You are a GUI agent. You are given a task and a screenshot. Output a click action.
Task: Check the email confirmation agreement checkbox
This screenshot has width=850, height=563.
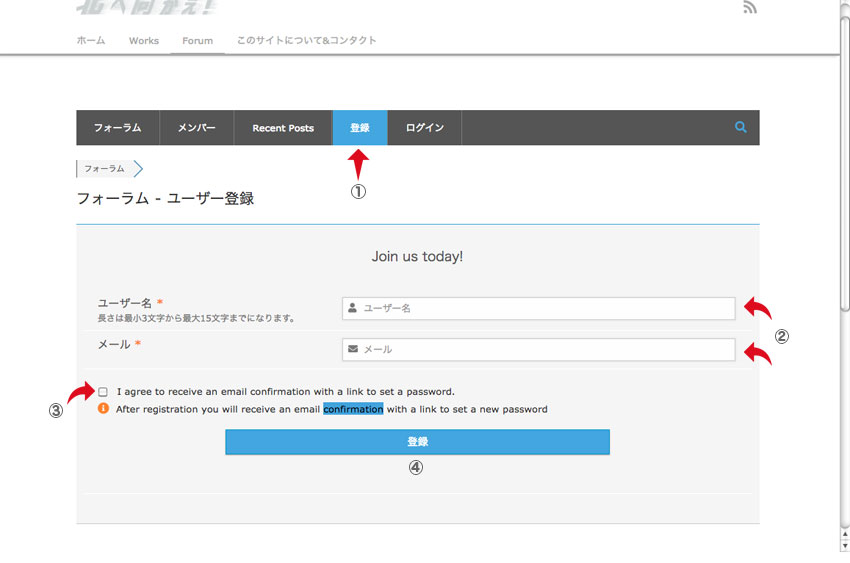point(103,392)
